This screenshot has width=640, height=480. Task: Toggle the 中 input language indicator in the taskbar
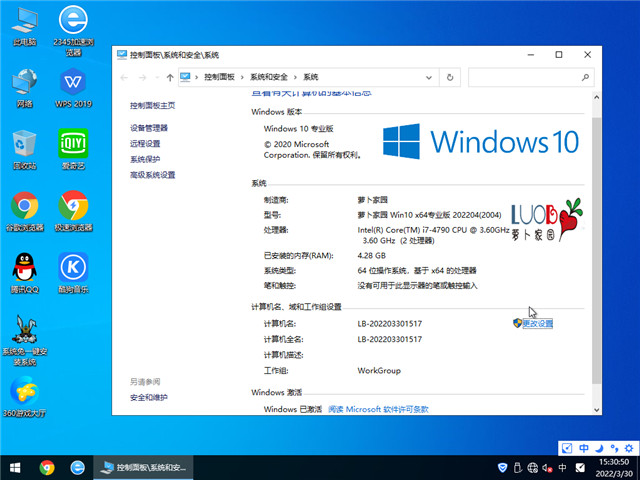(562, 468)
